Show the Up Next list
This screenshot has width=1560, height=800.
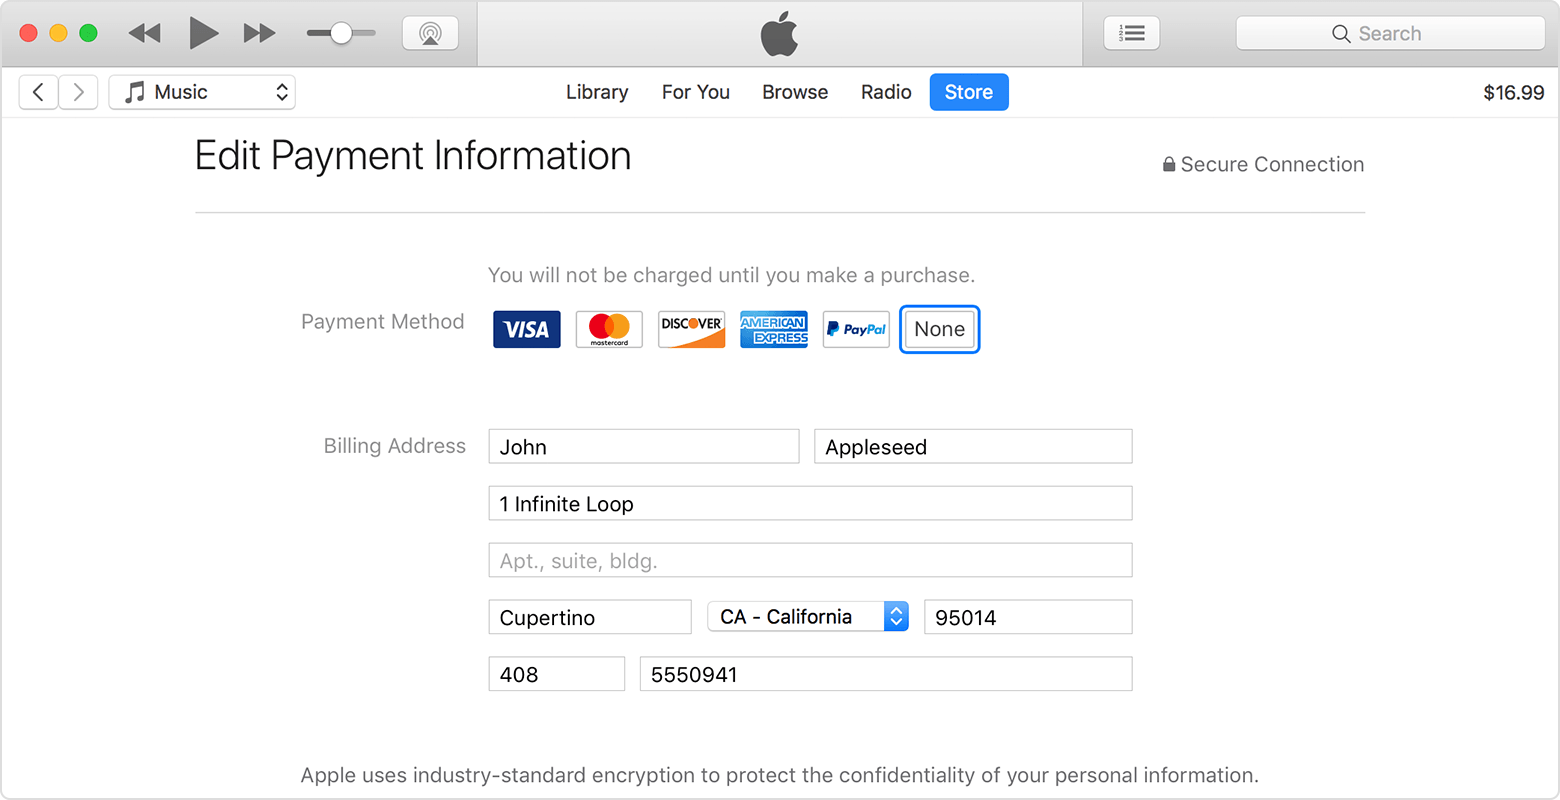click(1132, 33)
